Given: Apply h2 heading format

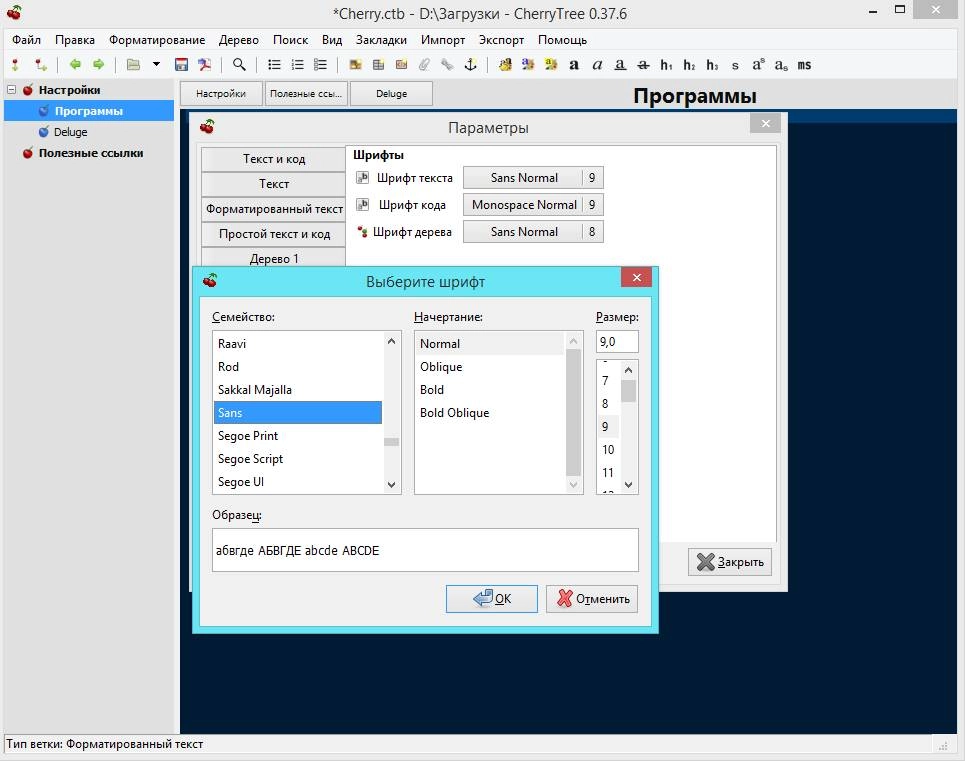Looking at the screenshot, I should pos(689,65).
